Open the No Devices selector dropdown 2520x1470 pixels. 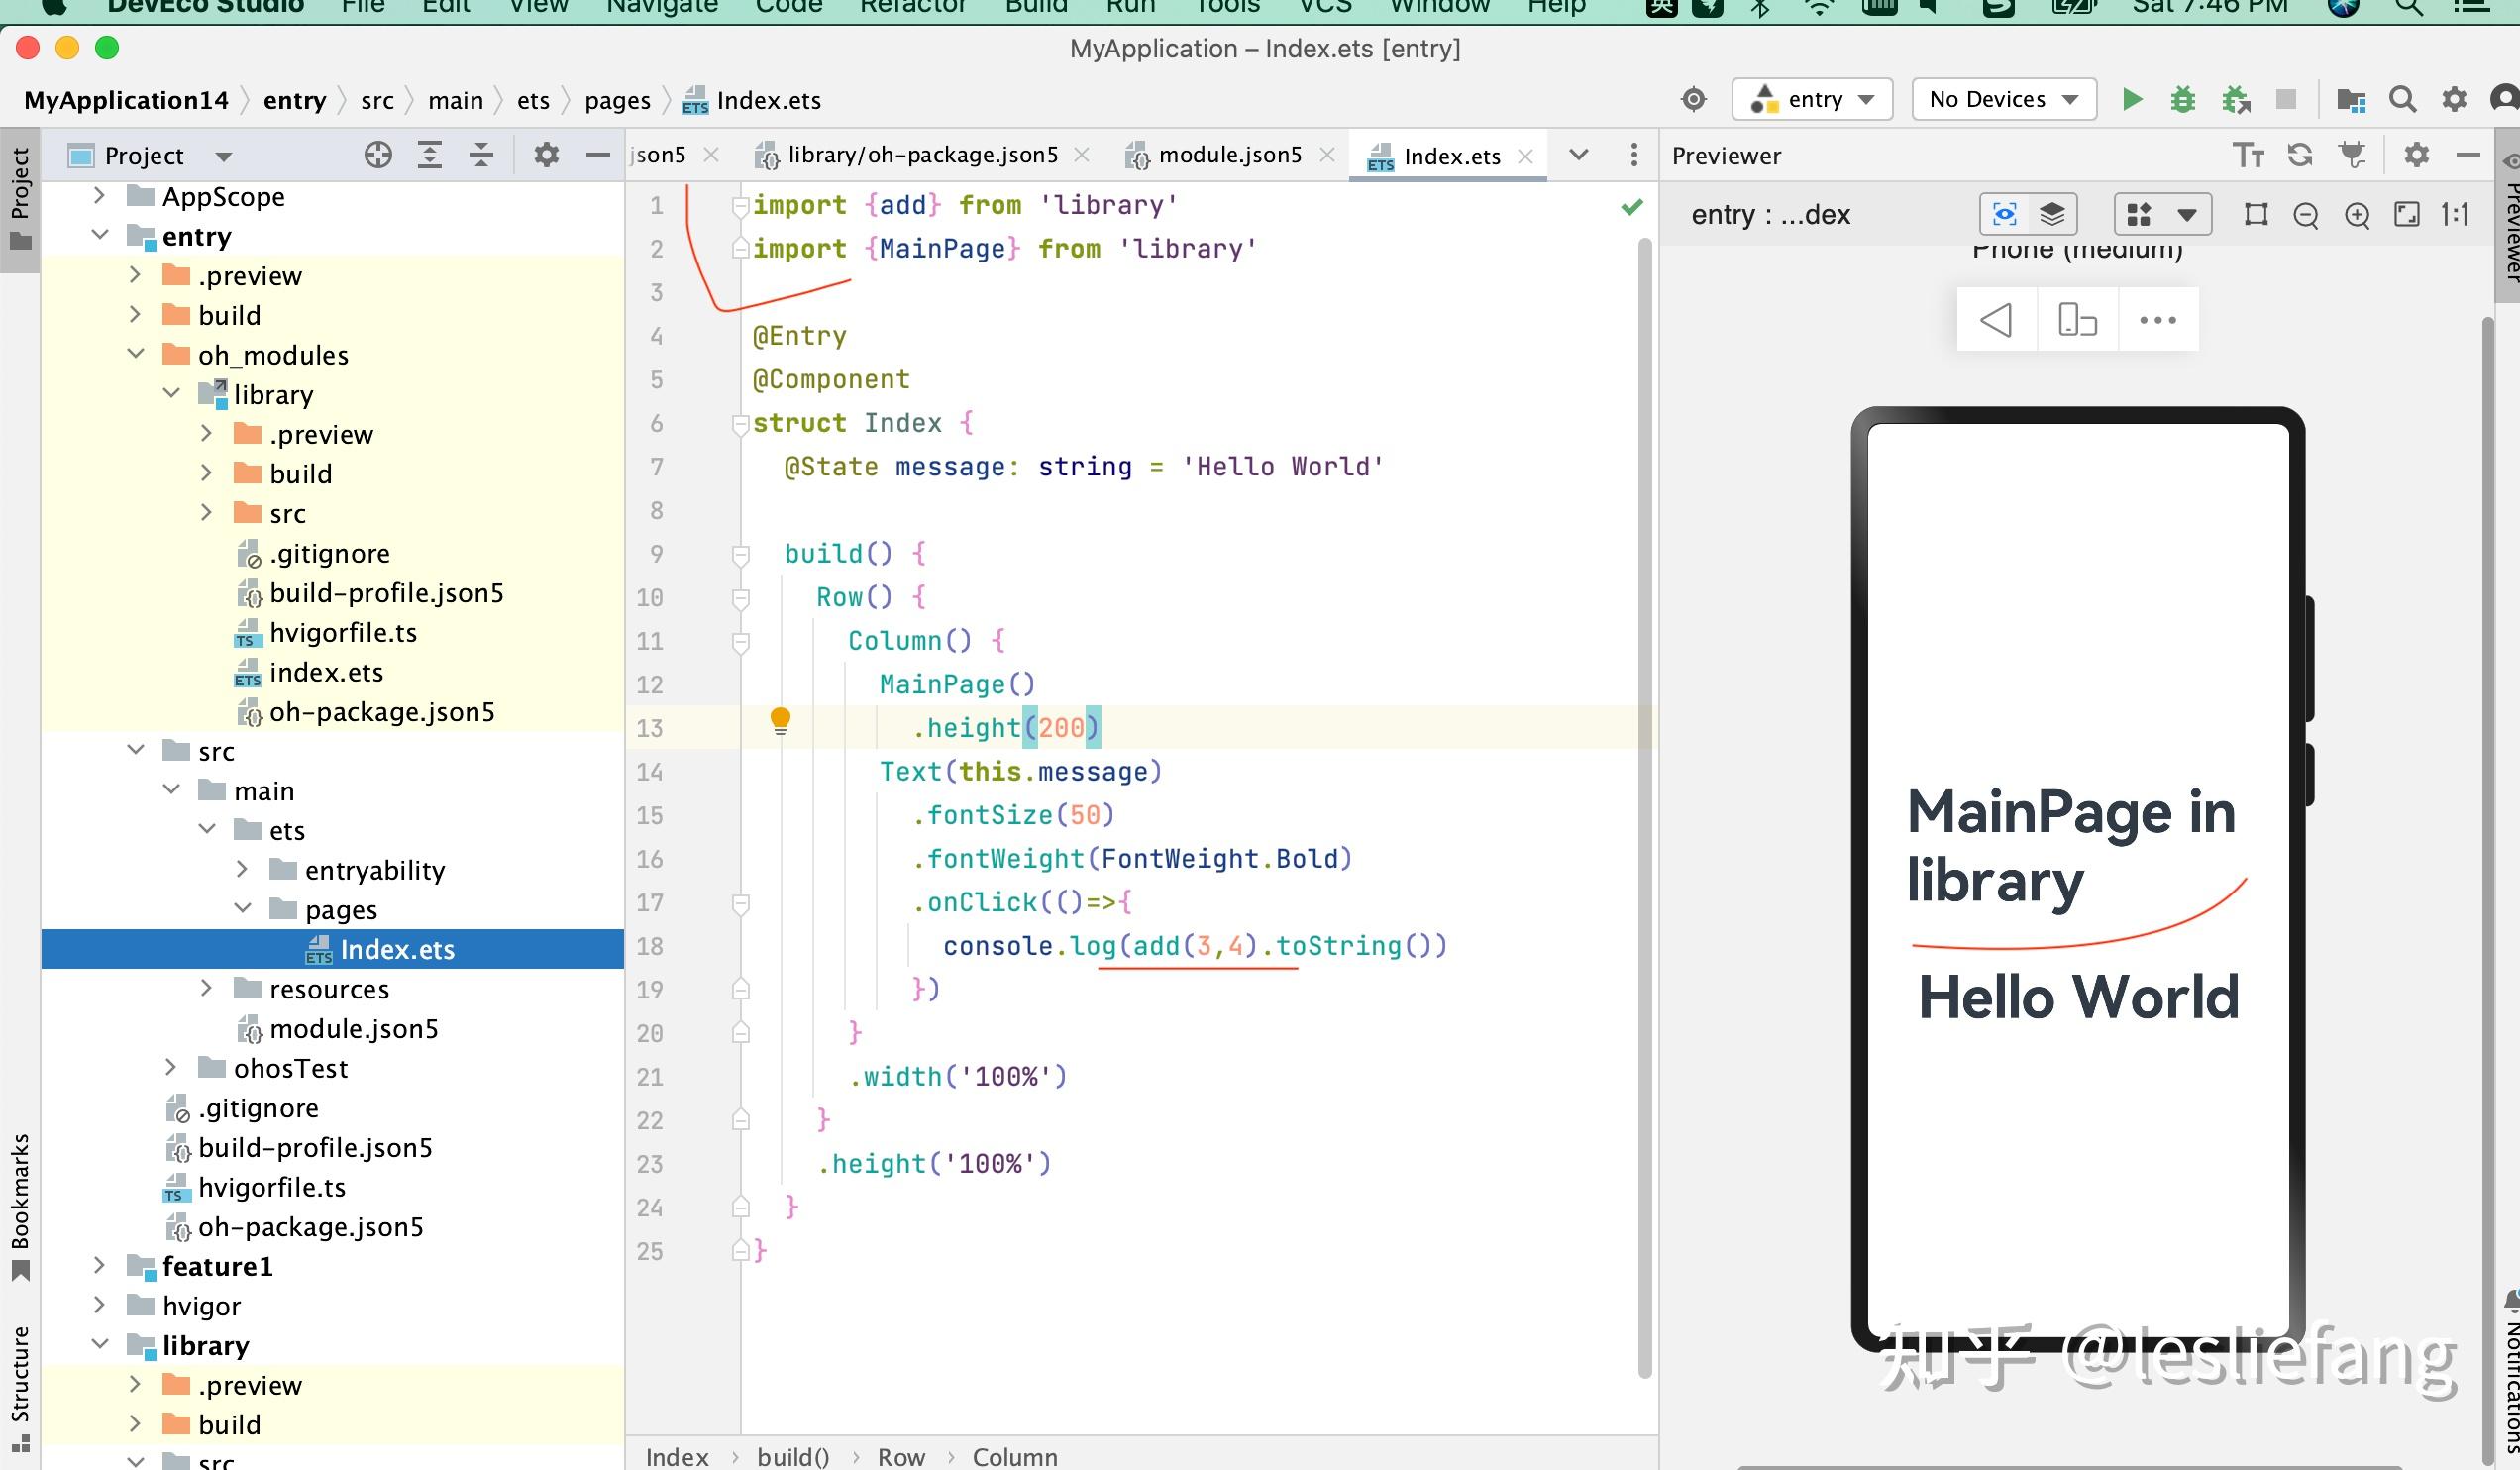pos(2004,99)
